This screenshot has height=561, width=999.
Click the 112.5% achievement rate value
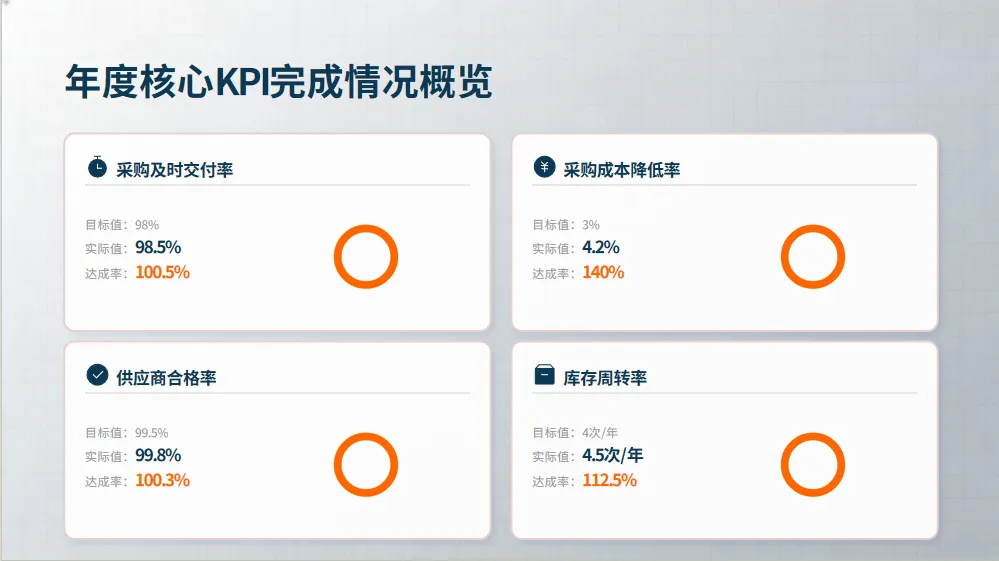[609, 480]
